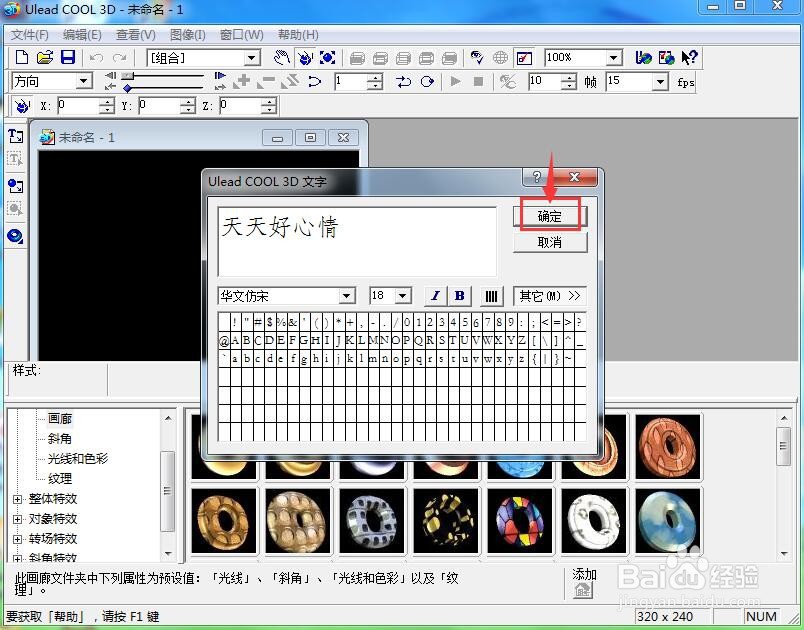Open a file with folder icon
This screenshot has width=804, height=630.
[x=45, y=57]
